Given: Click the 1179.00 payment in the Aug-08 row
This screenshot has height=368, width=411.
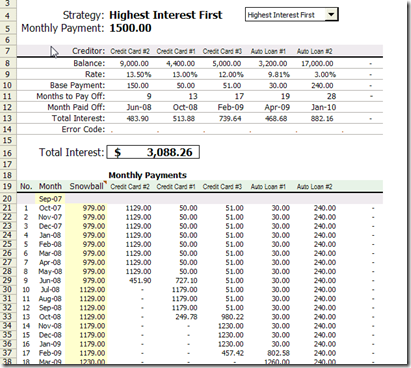Looking at the screenshot, I should coord(185,299).
